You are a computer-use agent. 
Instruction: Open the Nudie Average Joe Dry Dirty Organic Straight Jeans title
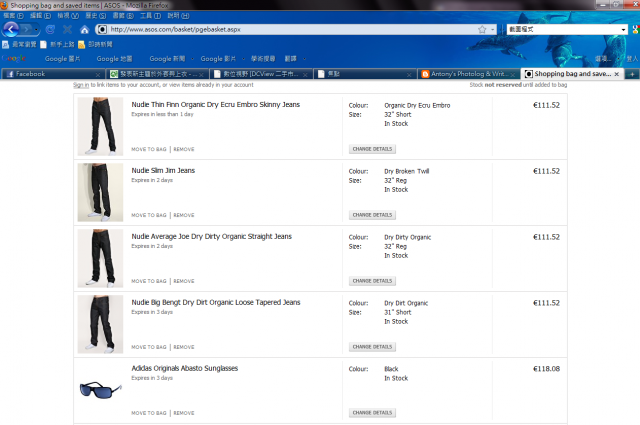click(211, 236)
